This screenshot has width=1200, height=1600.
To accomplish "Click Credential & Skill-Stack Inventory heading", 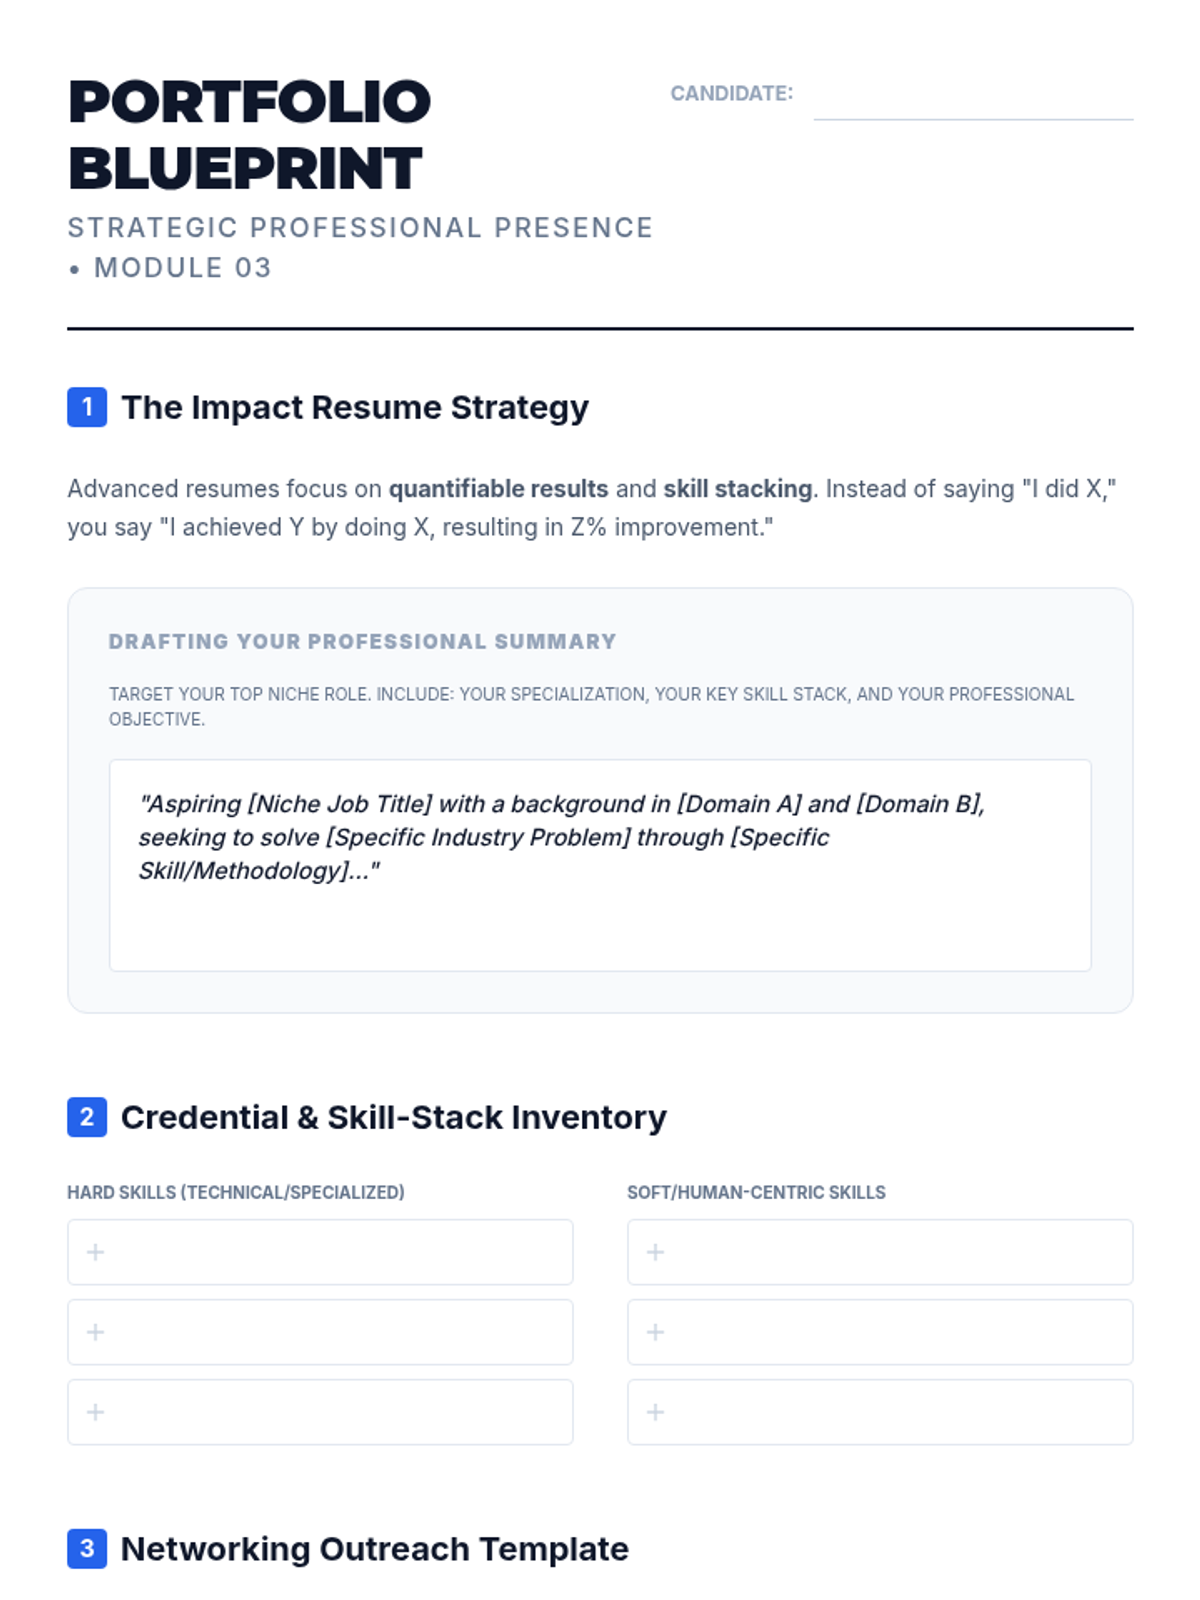I will (x=394, y=1117).
